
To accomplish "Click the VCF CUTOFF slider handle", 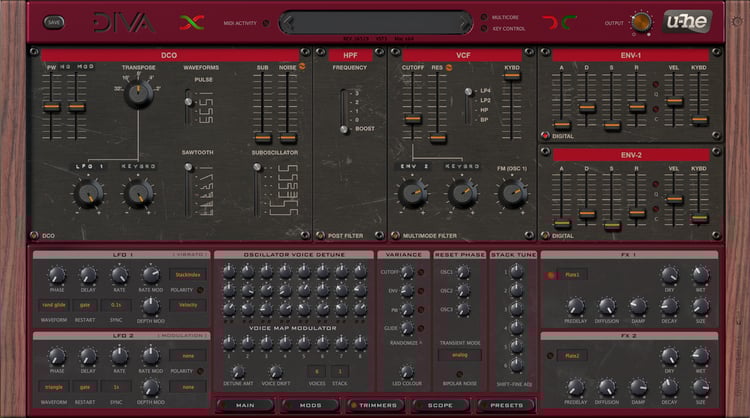I will tap(412, 119).
